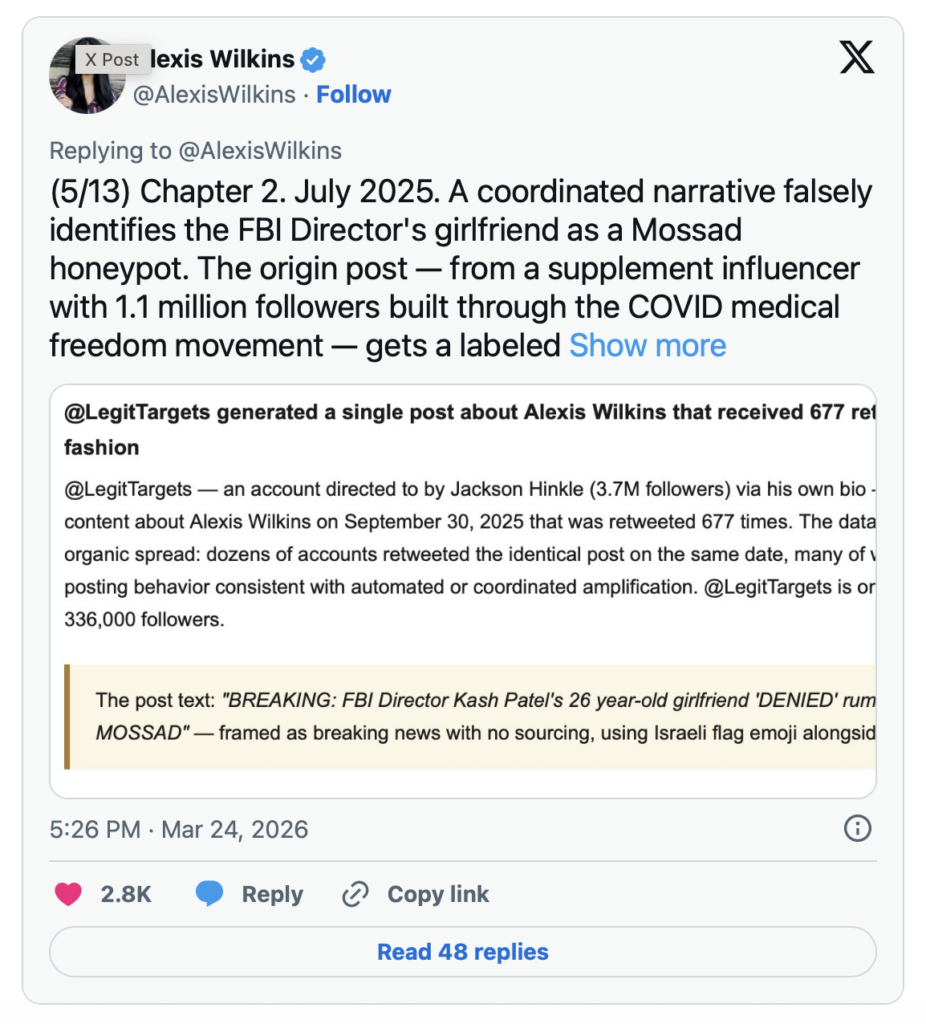
Task: Open the Alexis Wilkins display name
Action: click(222, 59)
